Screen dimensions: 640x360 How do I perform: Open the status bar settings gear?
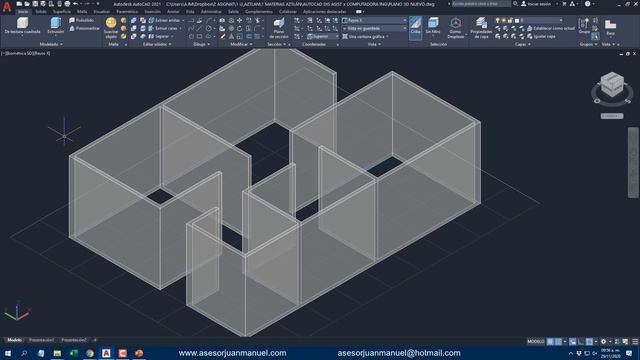pyautogui.click(x=603, y=342)
